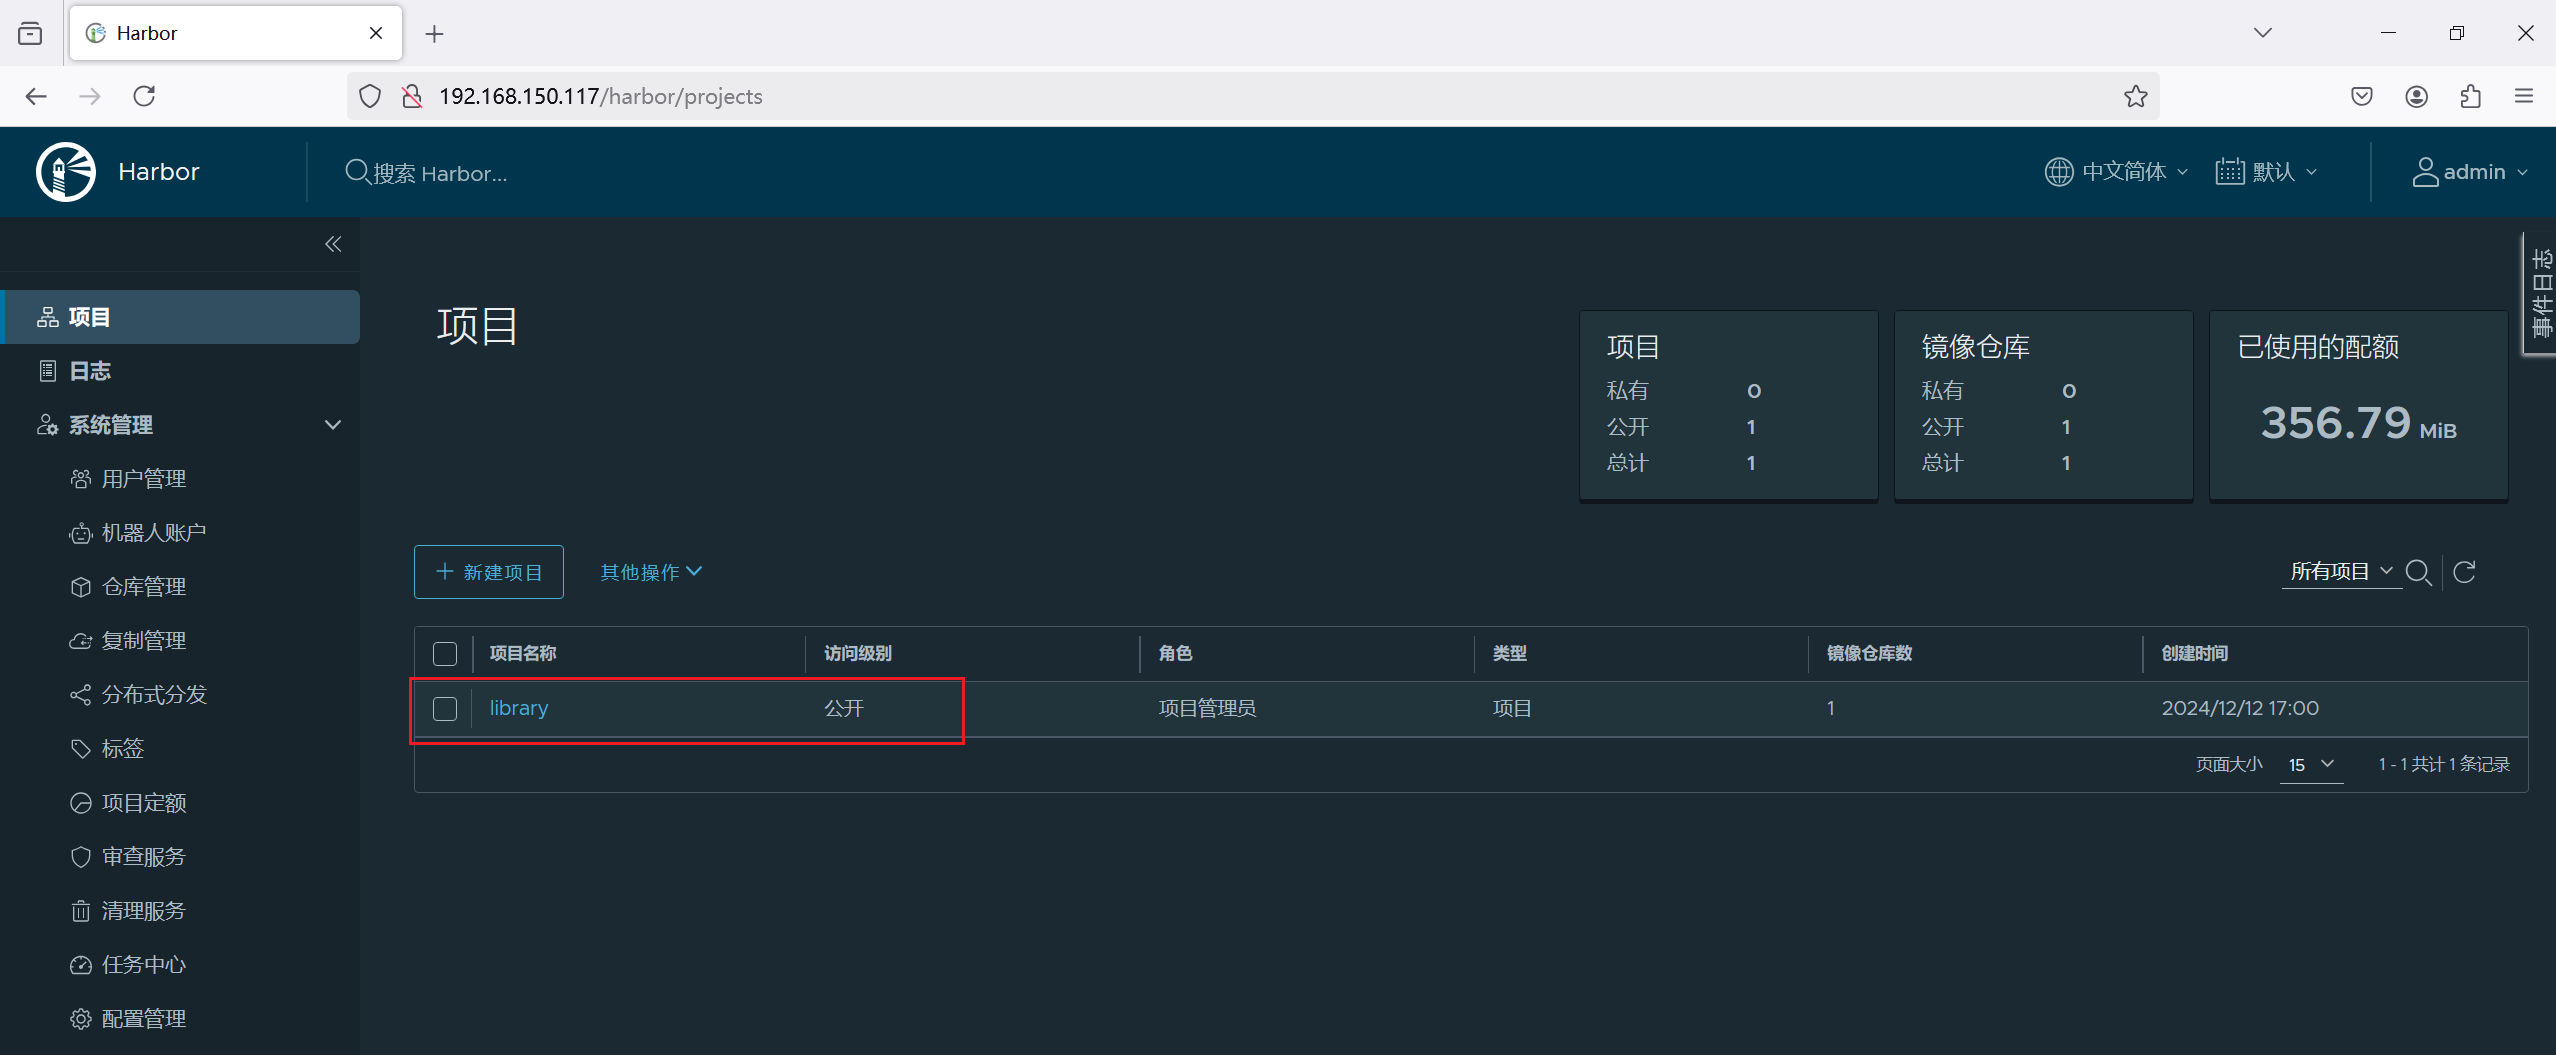Image resolution: width=2556 pixels, height=1055 pixels.
Task: Open the 所有项目 filter dropdown
Action: (2341, 571)
